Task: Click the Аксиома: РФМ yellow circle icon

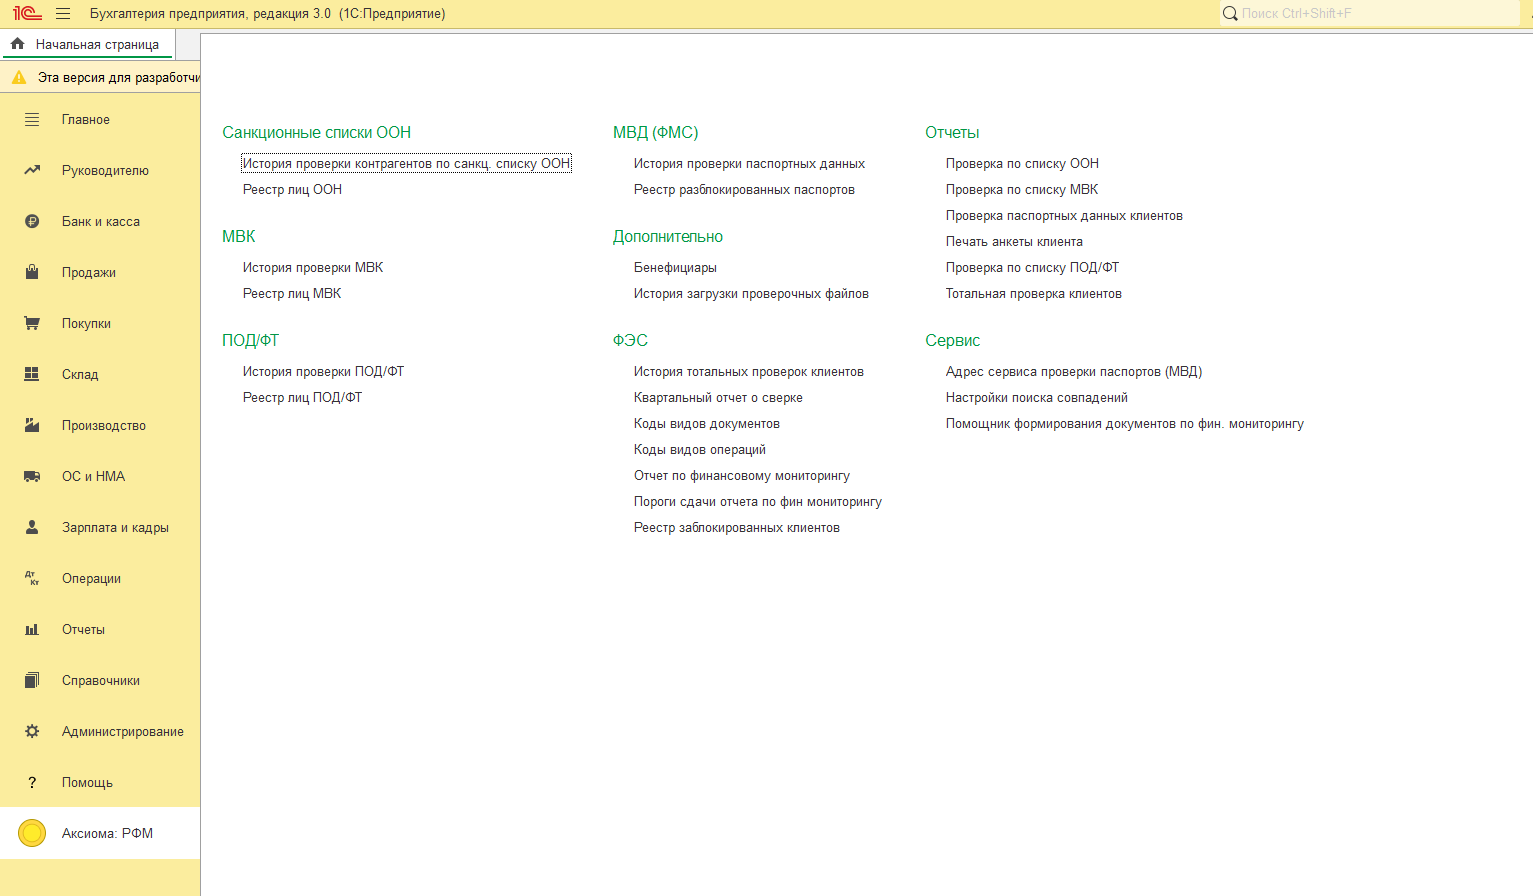Action: tap(32, 833)
